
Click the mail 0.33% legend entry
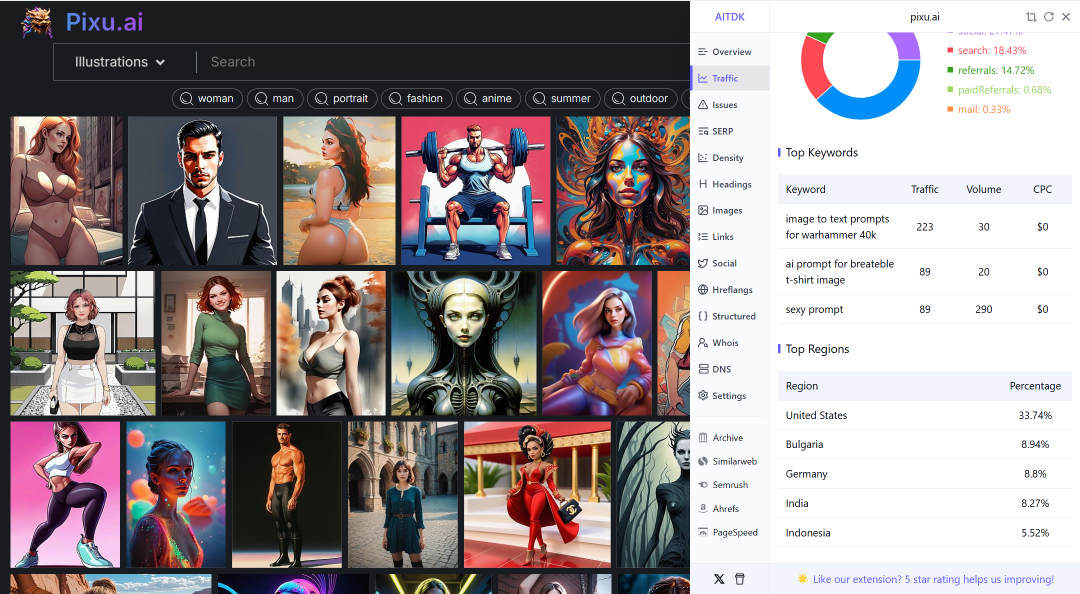pyautogui.click(x=979, y=109)
